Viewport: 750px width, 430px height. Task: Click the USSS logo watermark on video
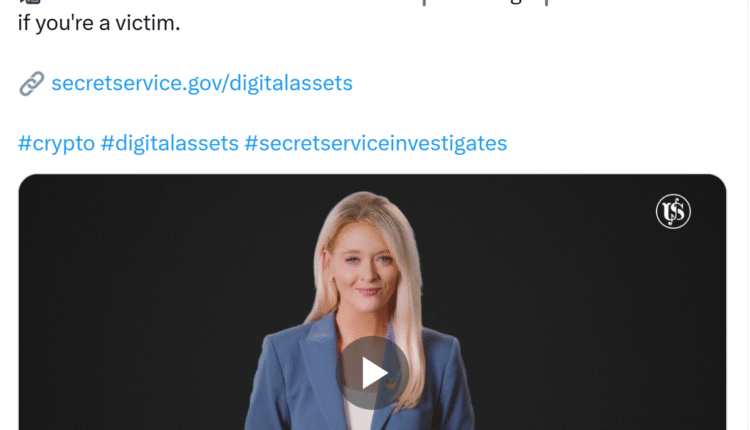click(x=673, y=211)
